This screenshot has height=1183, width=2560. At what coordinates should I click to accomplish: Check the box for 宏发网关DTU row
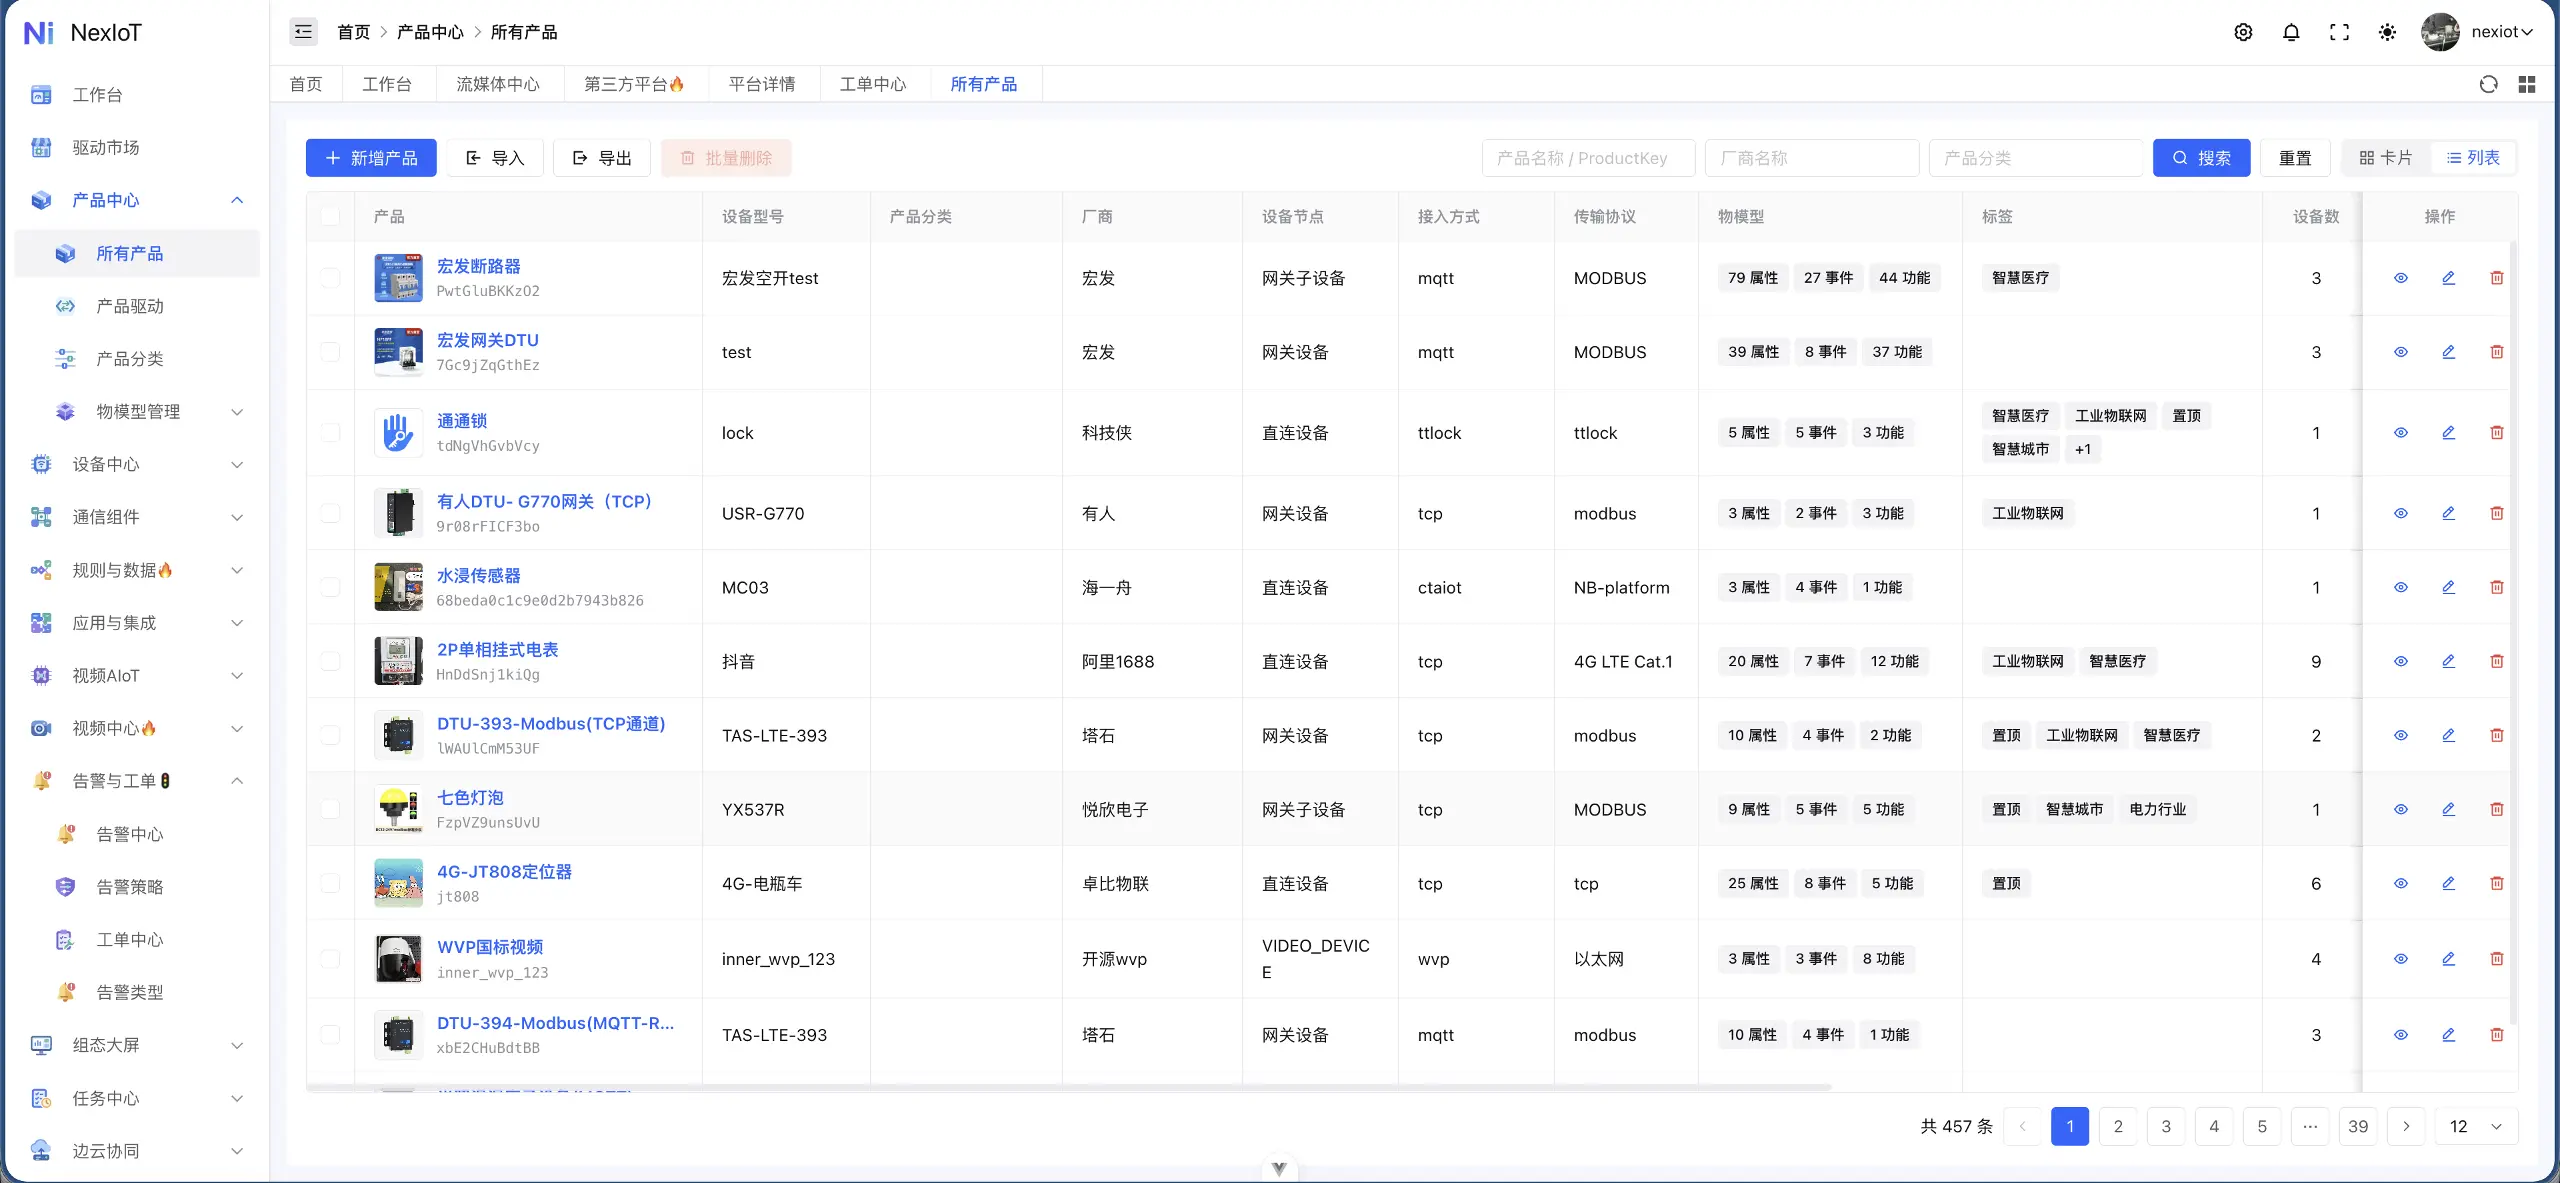(x=330, y=352)
